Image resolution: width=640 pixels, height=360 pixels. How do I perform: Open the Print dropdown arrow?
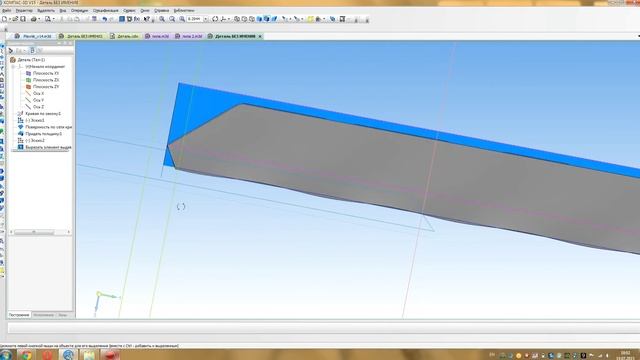(39, 19)
